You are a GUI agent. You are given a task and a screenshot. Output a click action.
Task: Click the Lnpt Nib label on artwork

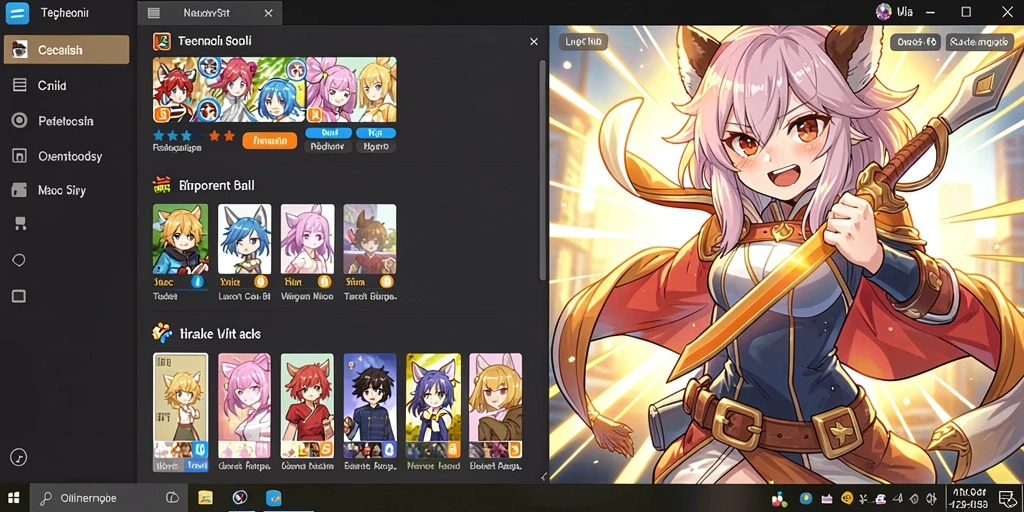pos(583,42)
